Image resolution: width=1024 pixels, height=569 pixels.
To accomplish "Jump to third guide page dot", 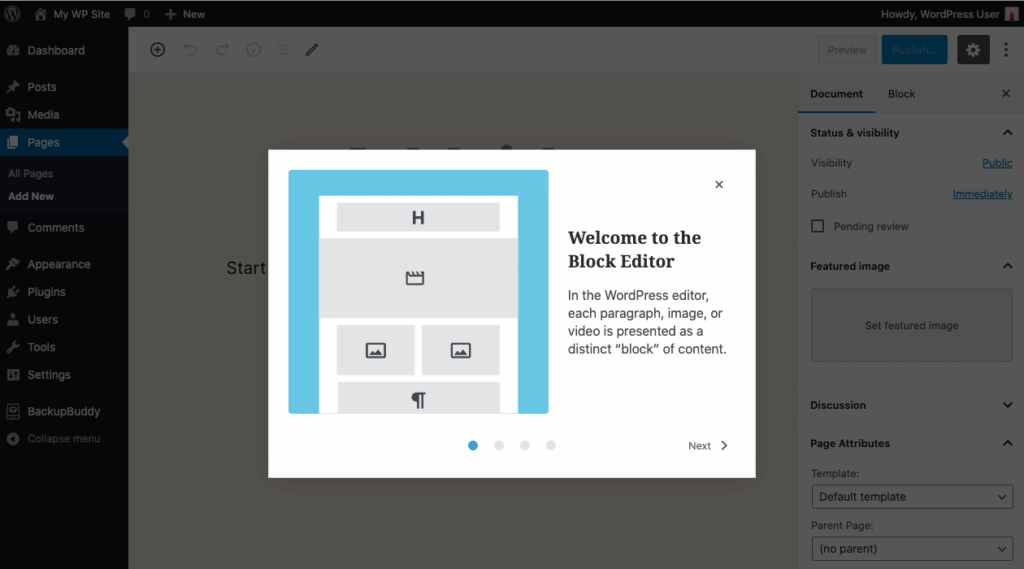I will pyautogui.click(x=525, y=446).
